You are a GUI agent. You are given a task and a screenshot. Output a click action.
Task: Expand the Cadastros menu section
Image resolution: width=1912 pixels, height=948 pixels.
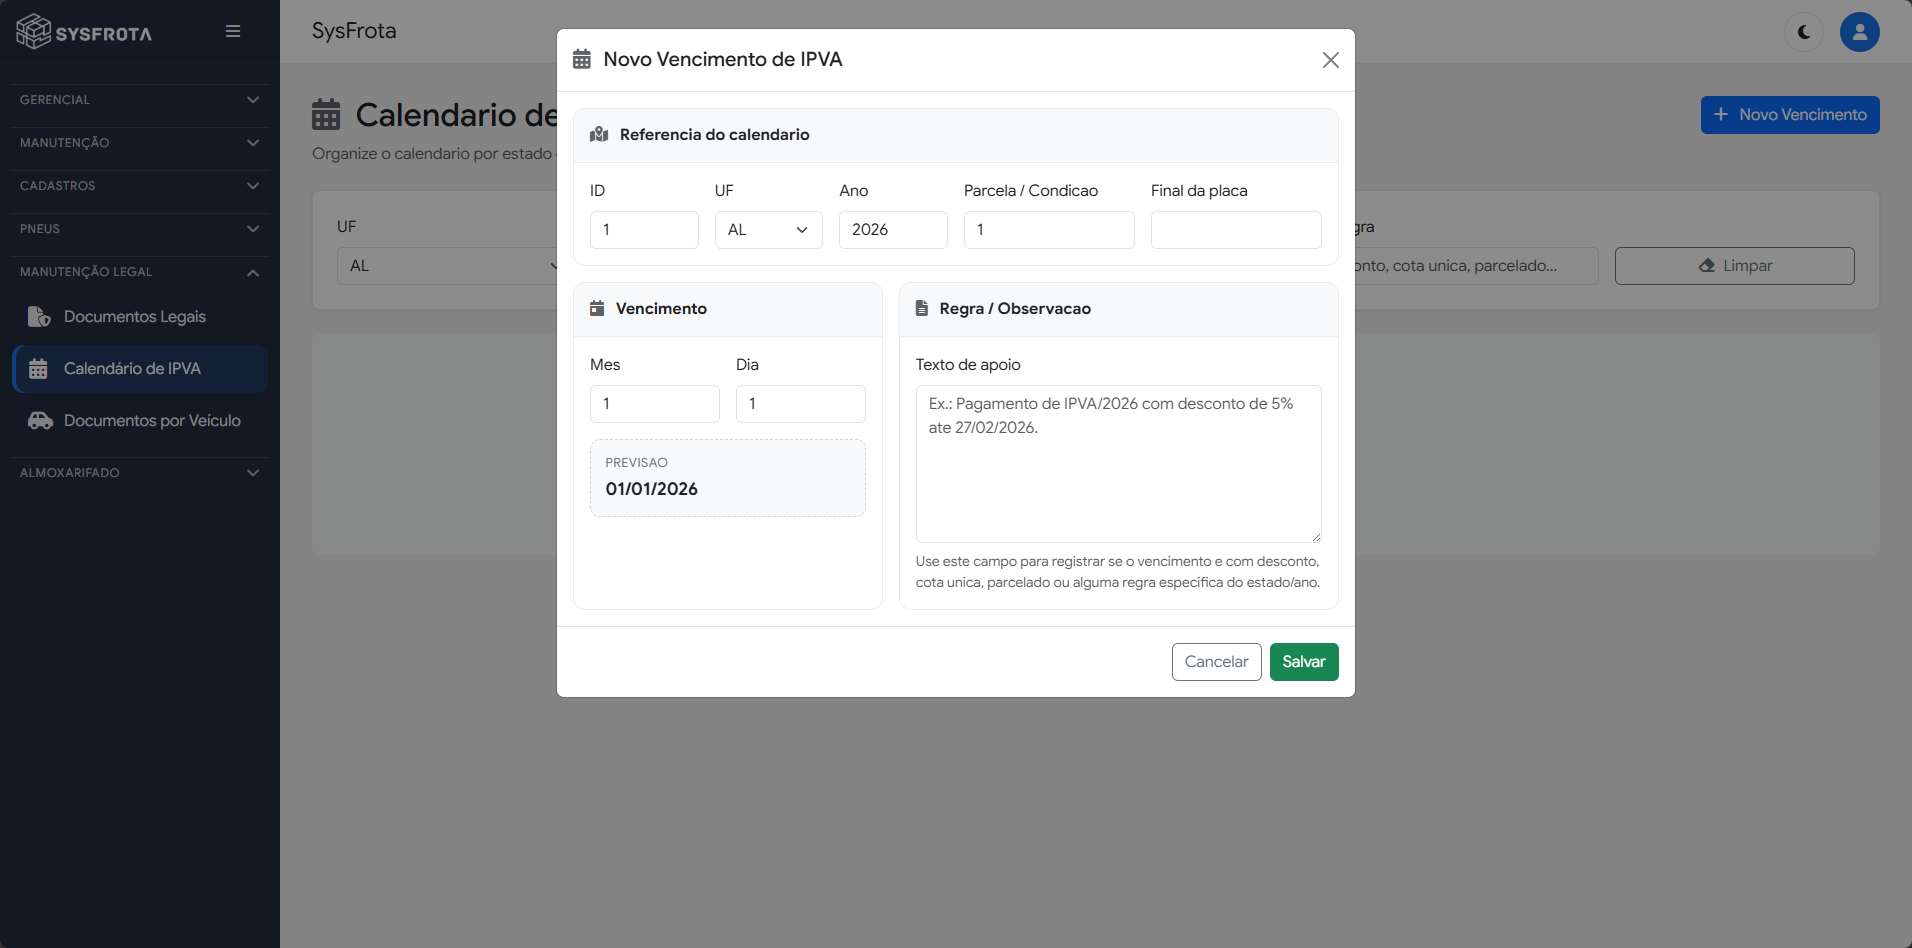[x=139, y=186]
